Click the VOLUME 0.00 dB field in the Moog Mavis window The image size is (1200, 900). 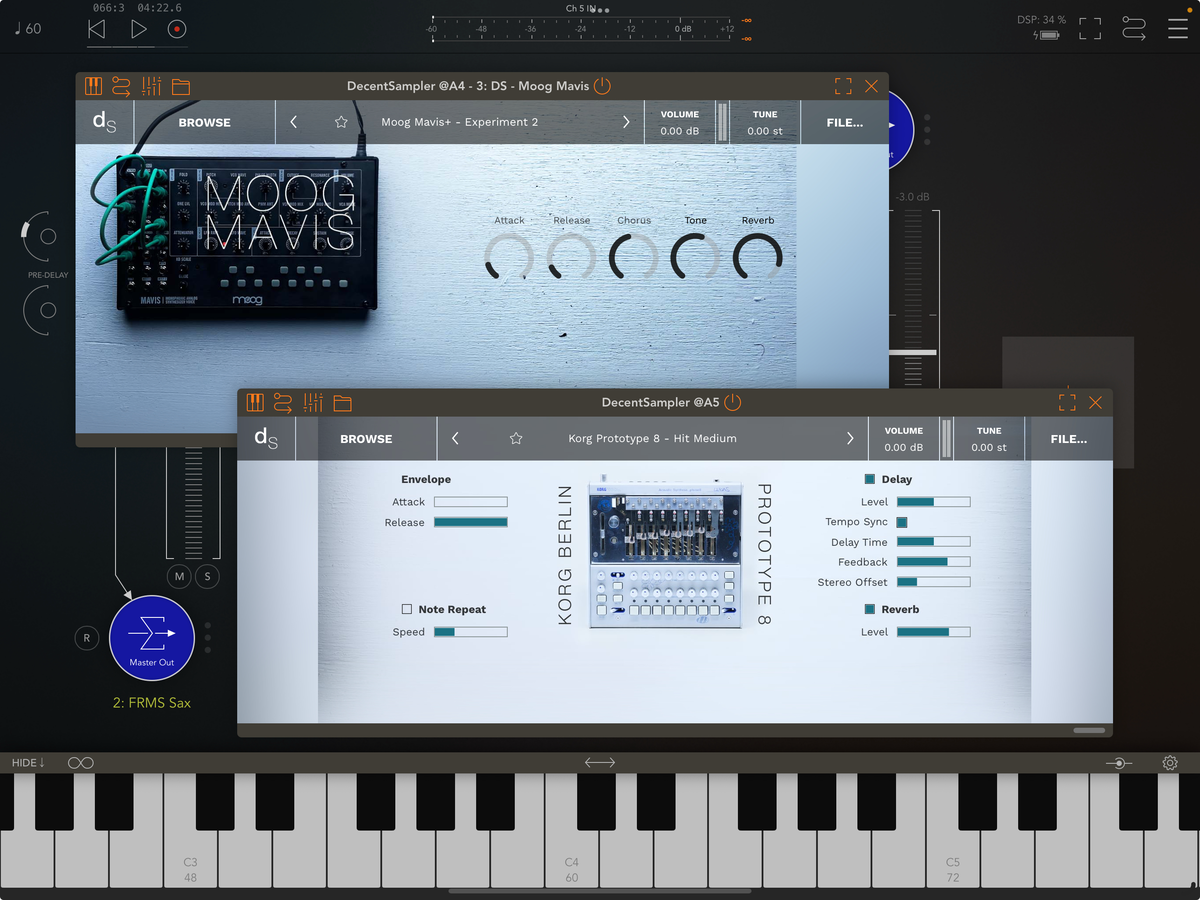(680, 122)
